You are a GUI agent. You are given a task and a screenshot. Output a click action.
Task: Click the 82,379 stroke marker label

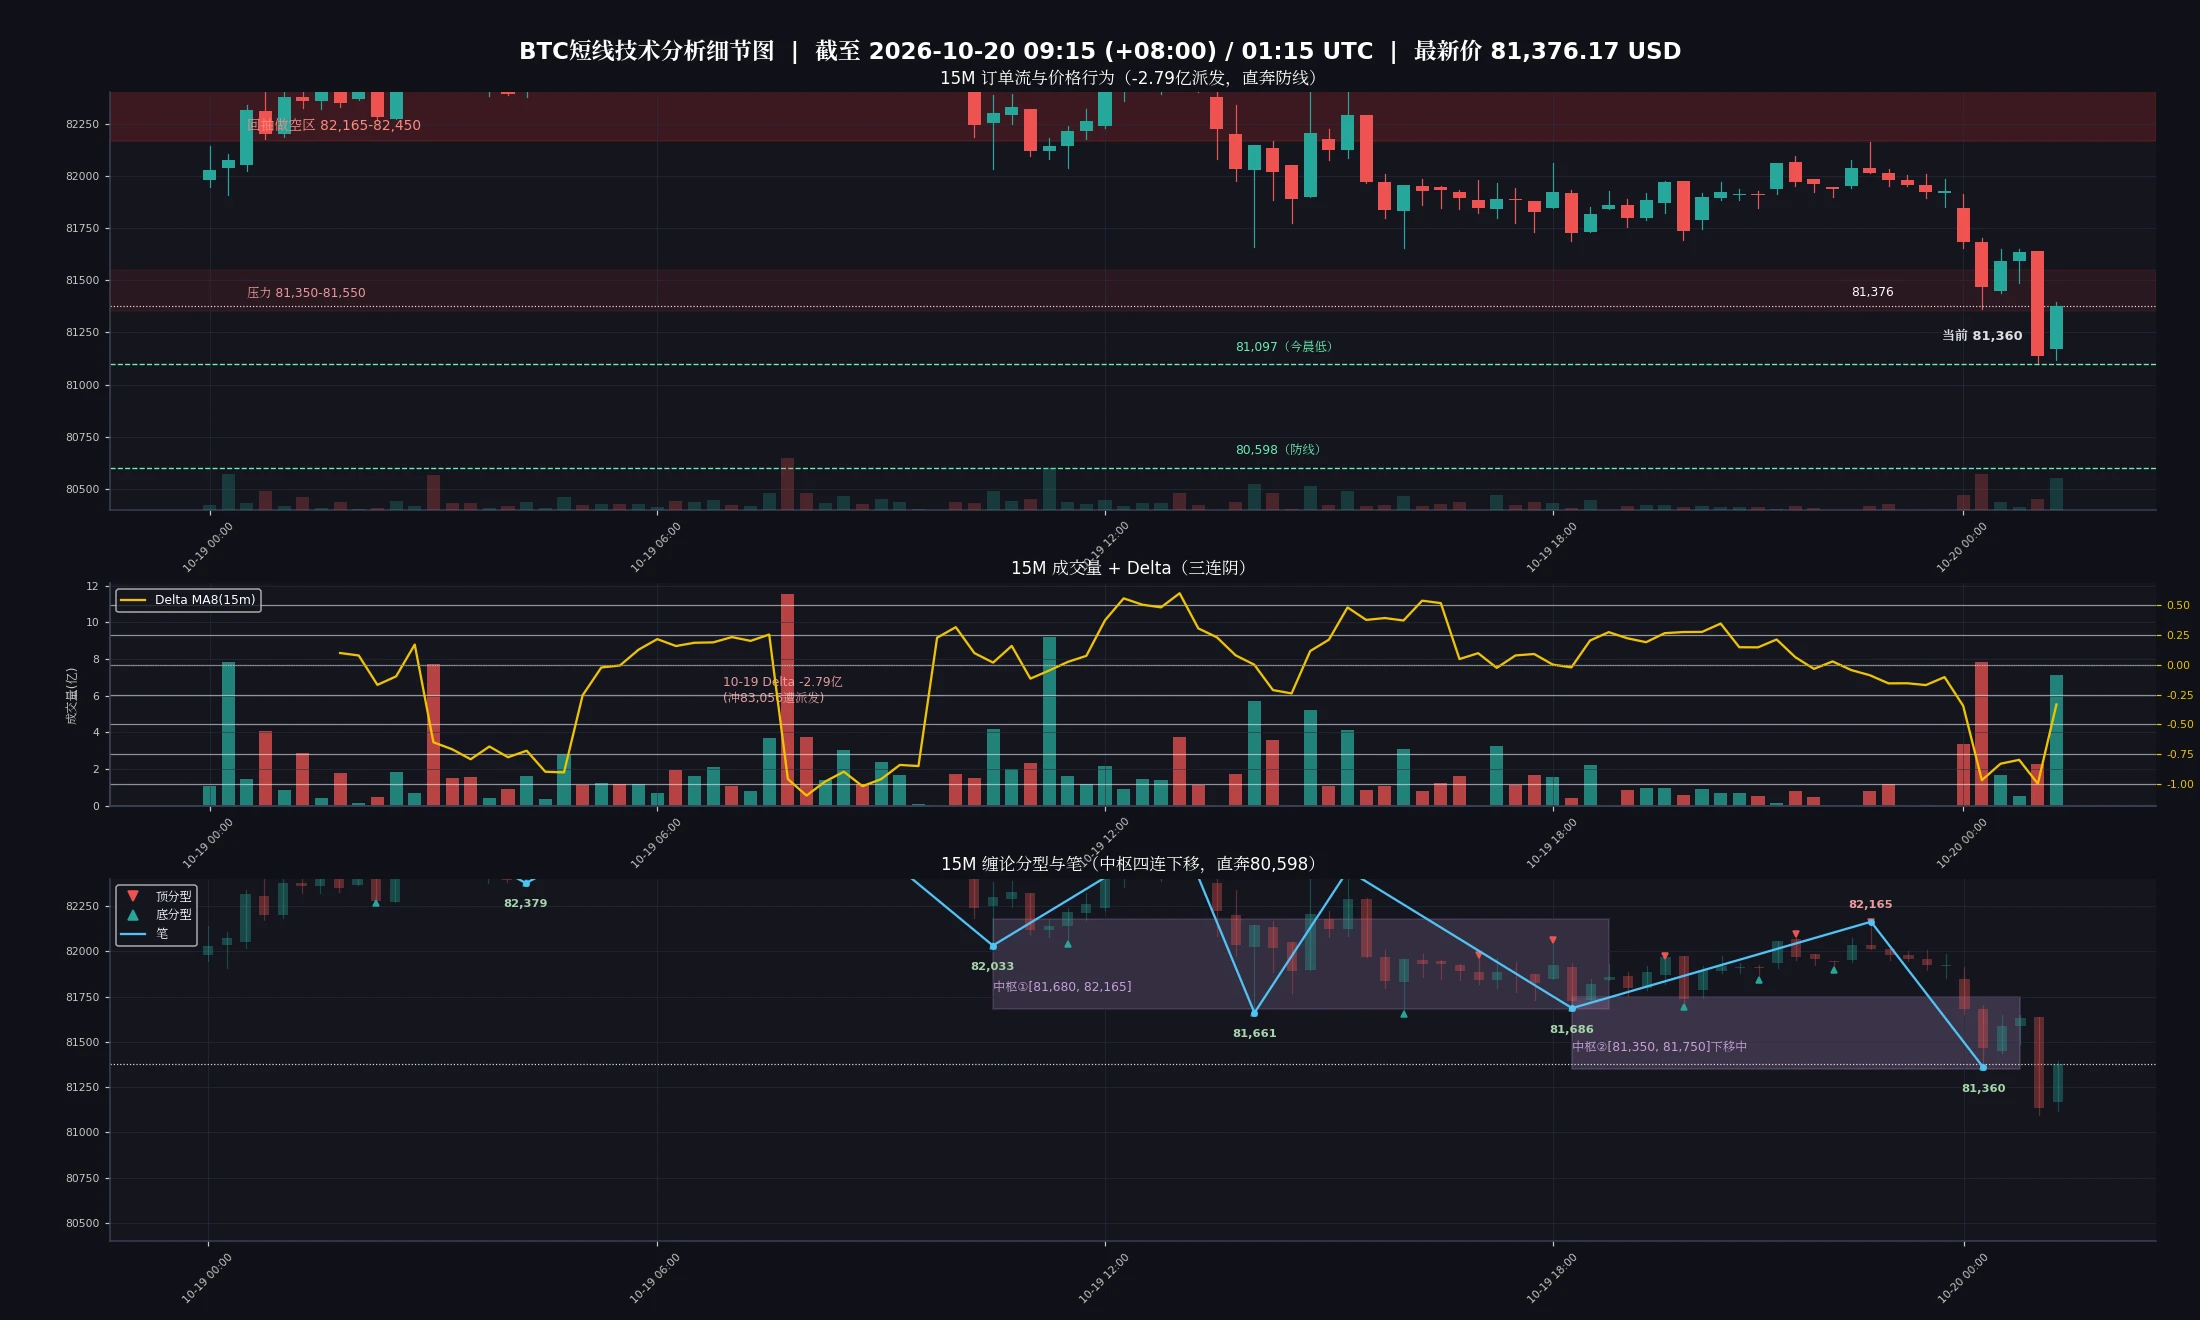(x=525, y=903)
